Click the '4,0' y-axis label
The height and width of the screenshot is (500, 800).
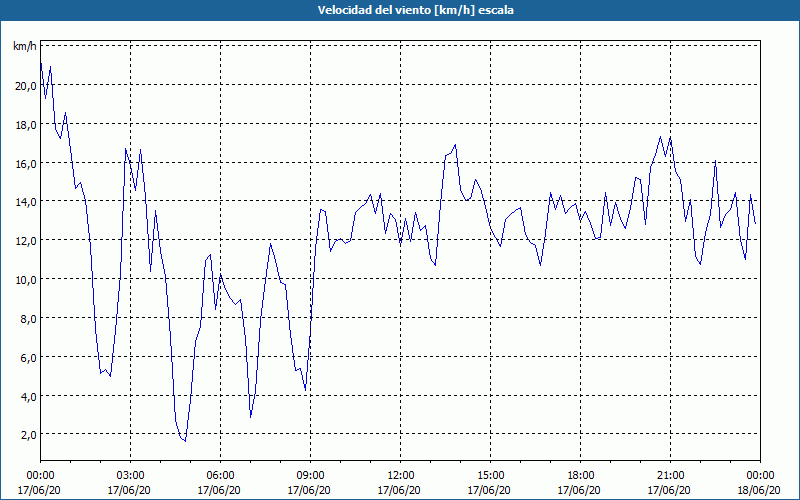29,396
